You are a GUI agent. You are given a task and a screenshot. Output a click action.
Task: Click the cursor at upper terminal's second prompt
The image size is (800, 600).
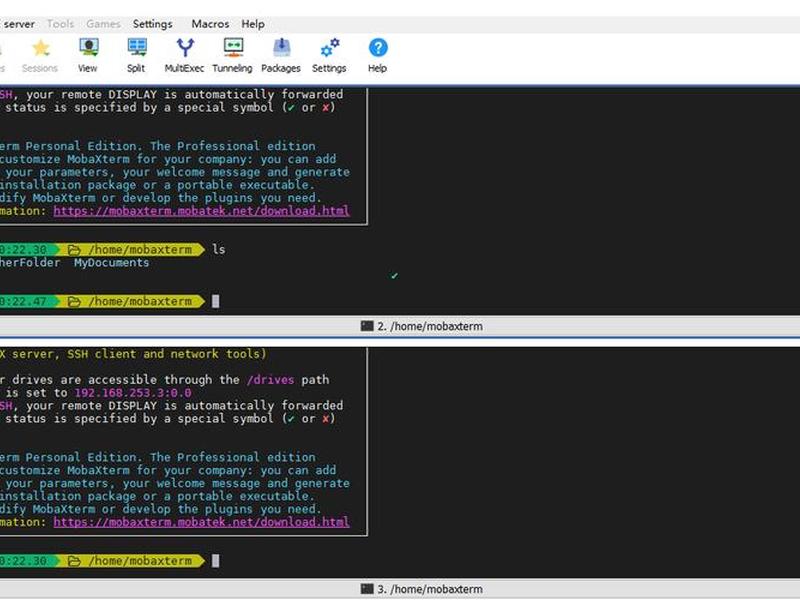[216, 302]
